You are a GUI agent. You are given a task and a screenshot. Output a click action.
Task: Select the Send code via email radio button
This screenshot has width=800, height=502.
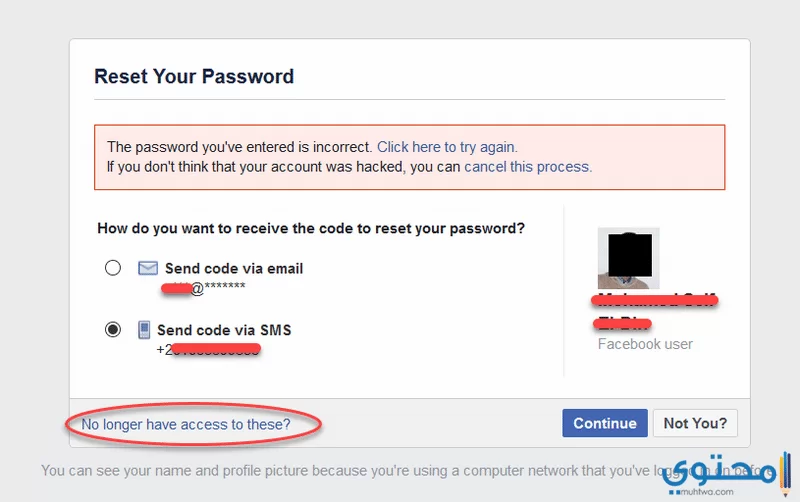pyautogui.click(x=113, y=268)
